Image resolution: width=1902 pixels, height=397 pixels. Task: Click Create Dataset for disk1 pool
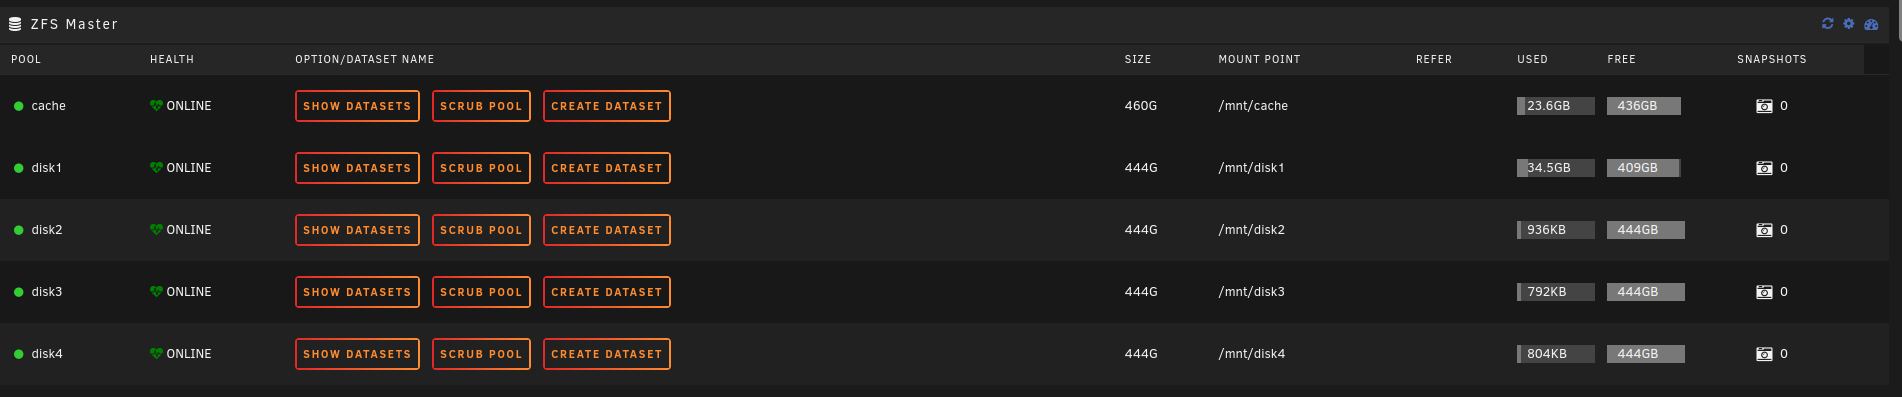point(607,168)
